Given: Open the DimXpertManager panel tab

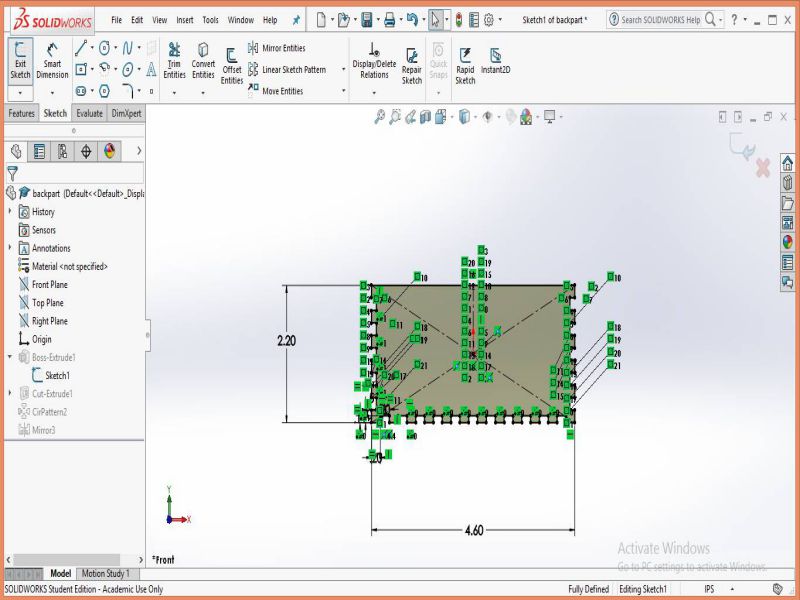Looking at the screenshot, I should point(86,151).
